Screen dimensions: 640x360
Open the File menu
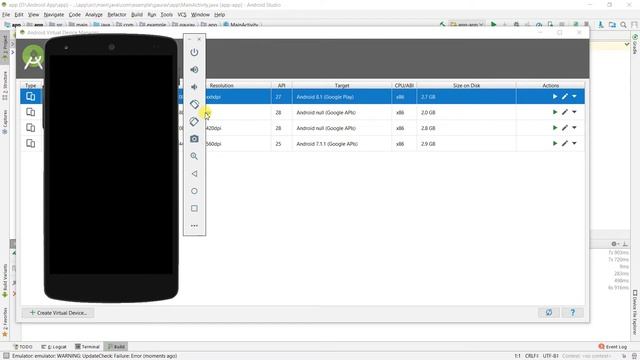(x=6, y=14)
